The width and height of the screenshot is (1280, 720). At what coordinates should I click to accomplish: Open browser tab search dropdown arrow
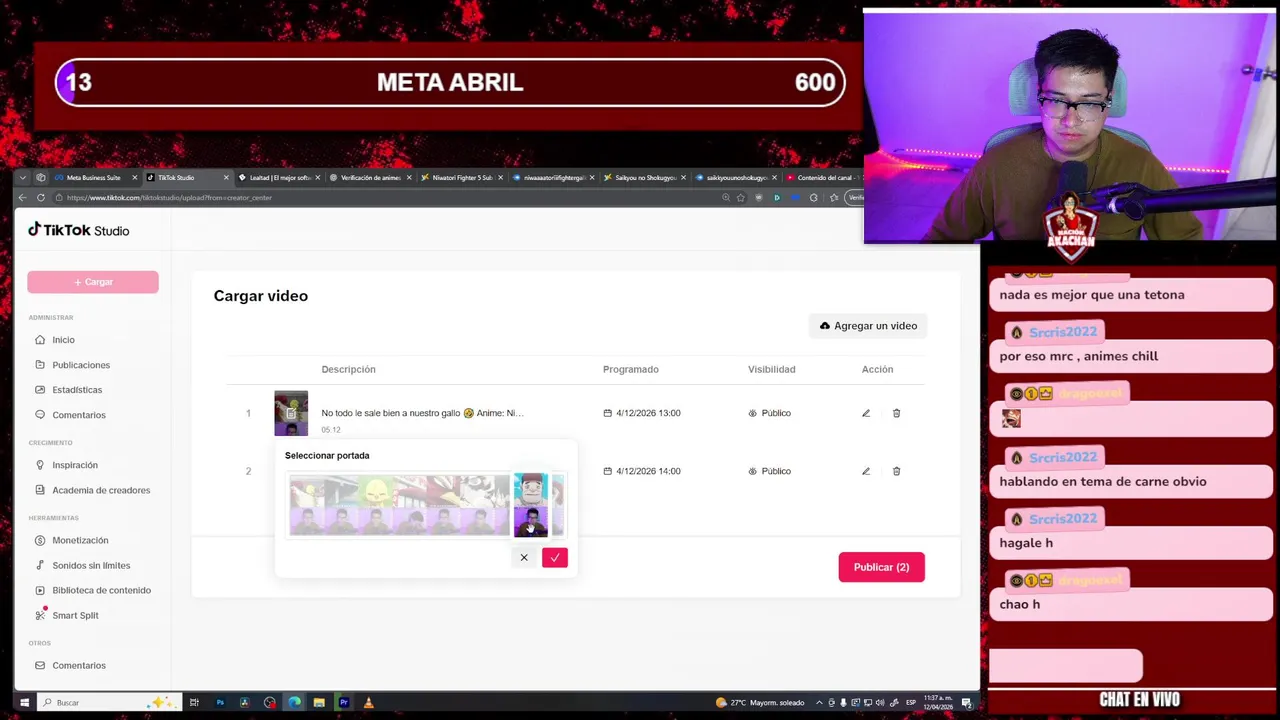23,178
